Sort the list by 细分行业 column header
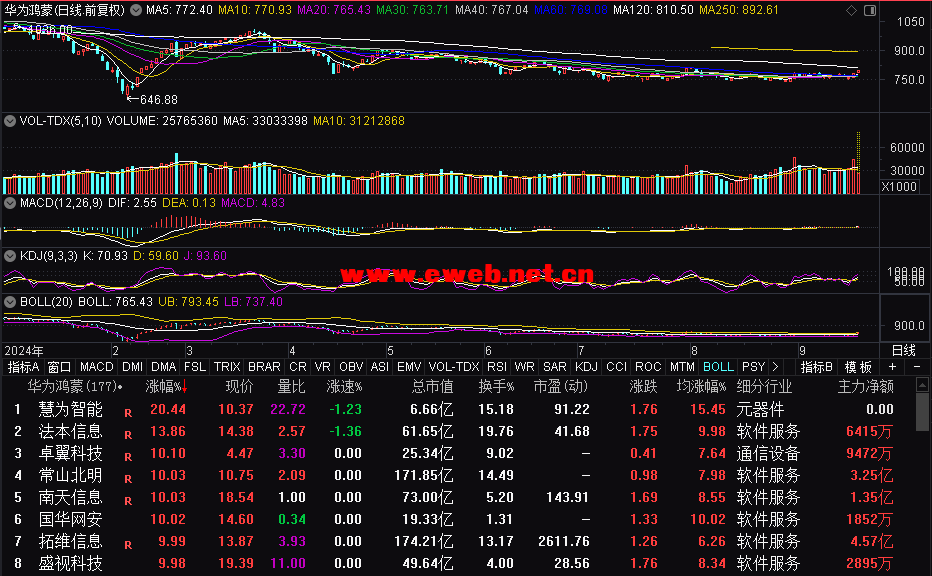 764,387
